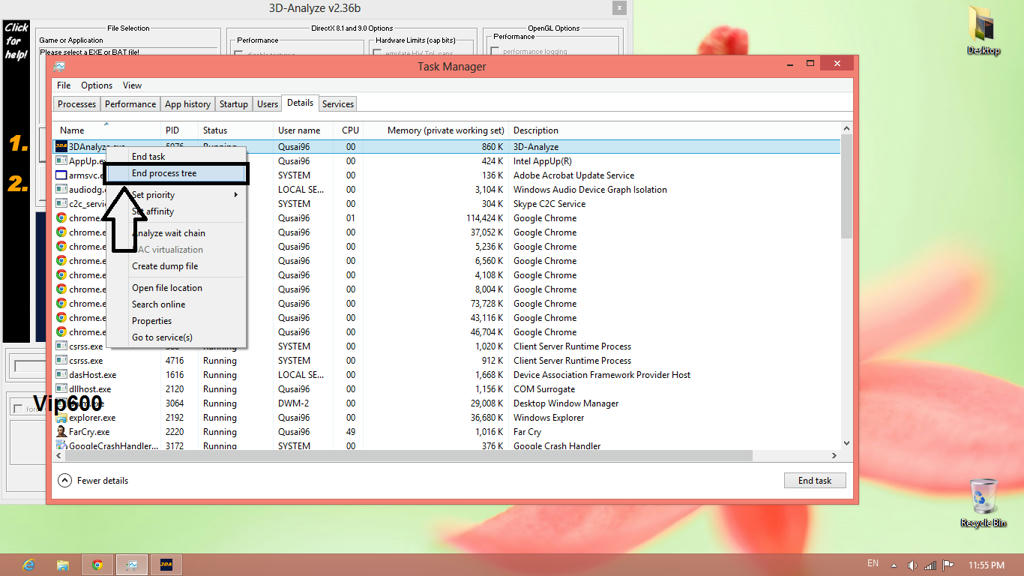This screenshot has width=1024, height=576.
Task: Open the network icon in system tray
Action: [x=931, y=566]
